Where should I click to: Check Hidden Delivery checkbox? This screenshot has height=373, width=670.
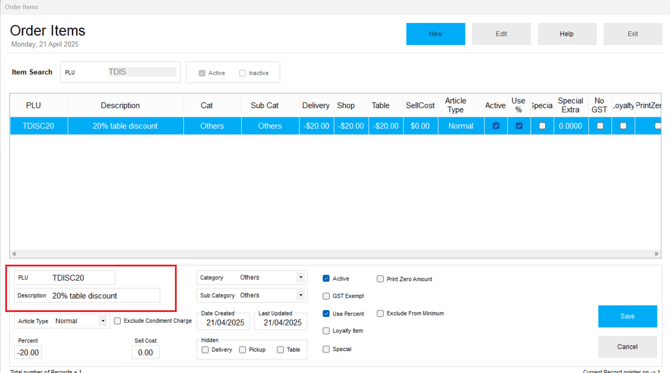pos(205,350)
